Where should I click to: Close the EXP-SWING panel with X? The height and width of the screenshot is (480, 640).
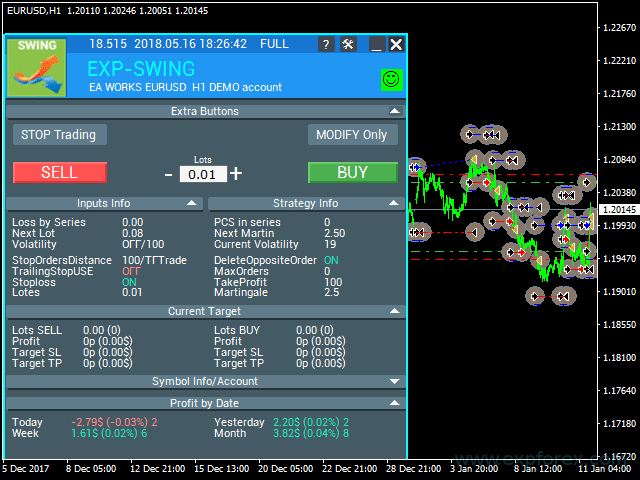[x=396, y=44]
